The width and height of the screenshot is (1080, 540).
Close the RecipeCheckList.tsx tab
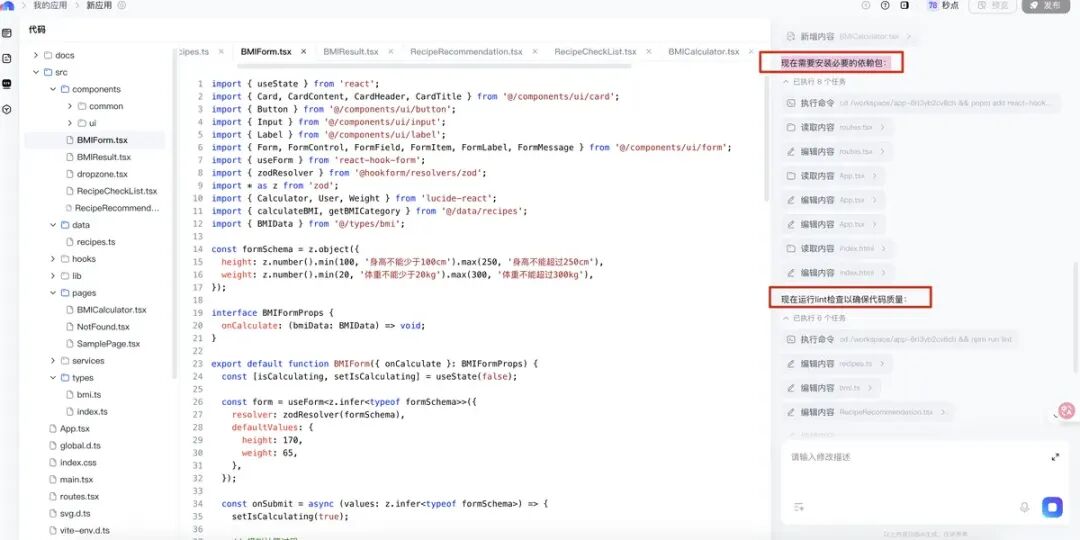(650, 52)
